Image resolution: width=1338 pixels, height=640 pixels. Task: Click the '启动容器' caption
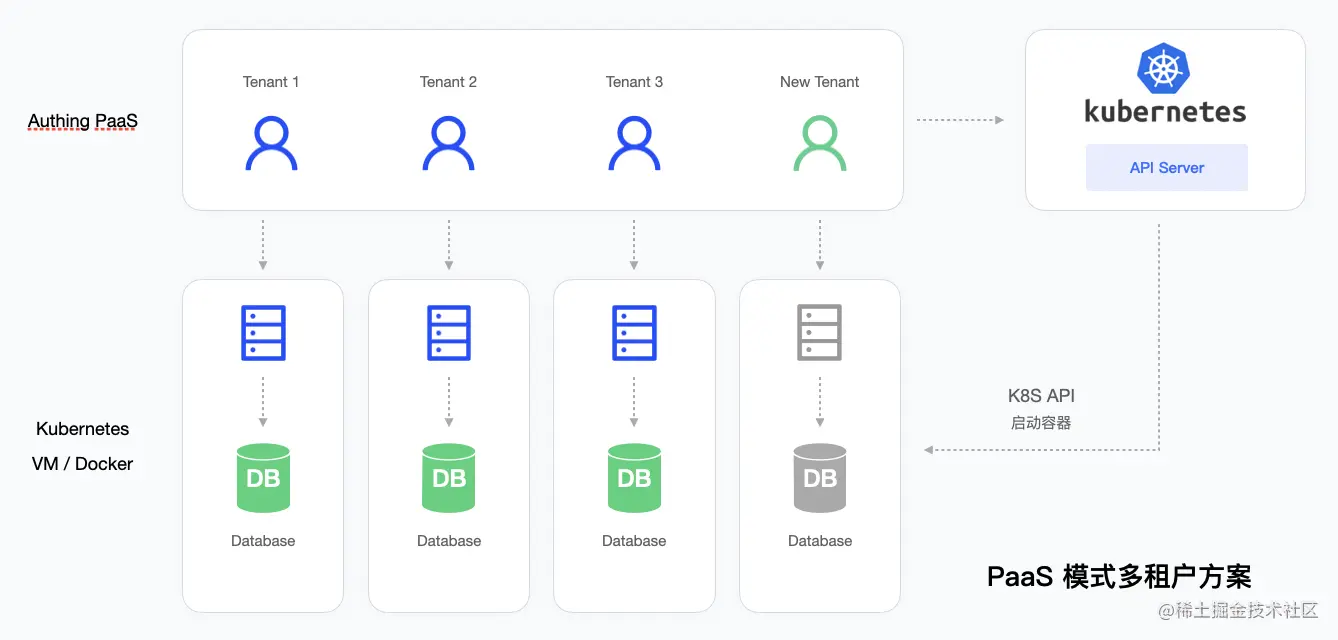1041,423
